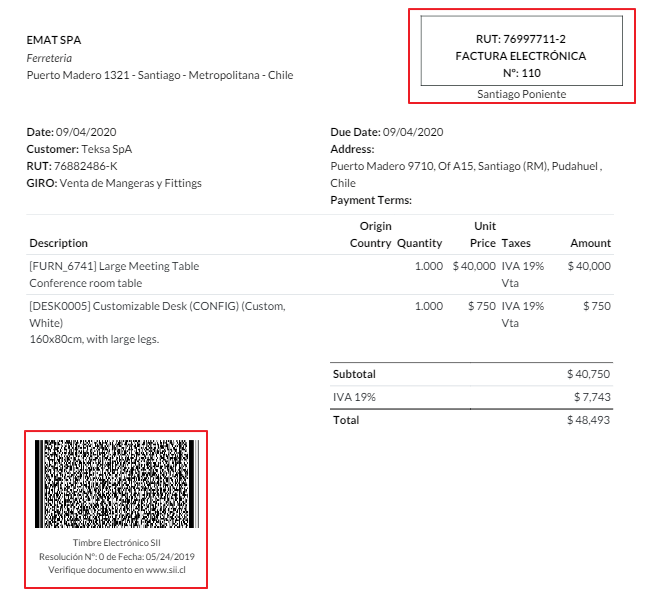645x599 pixels.
Task: Click the customer RUT 76882486-K
Action: click(85, 166)
